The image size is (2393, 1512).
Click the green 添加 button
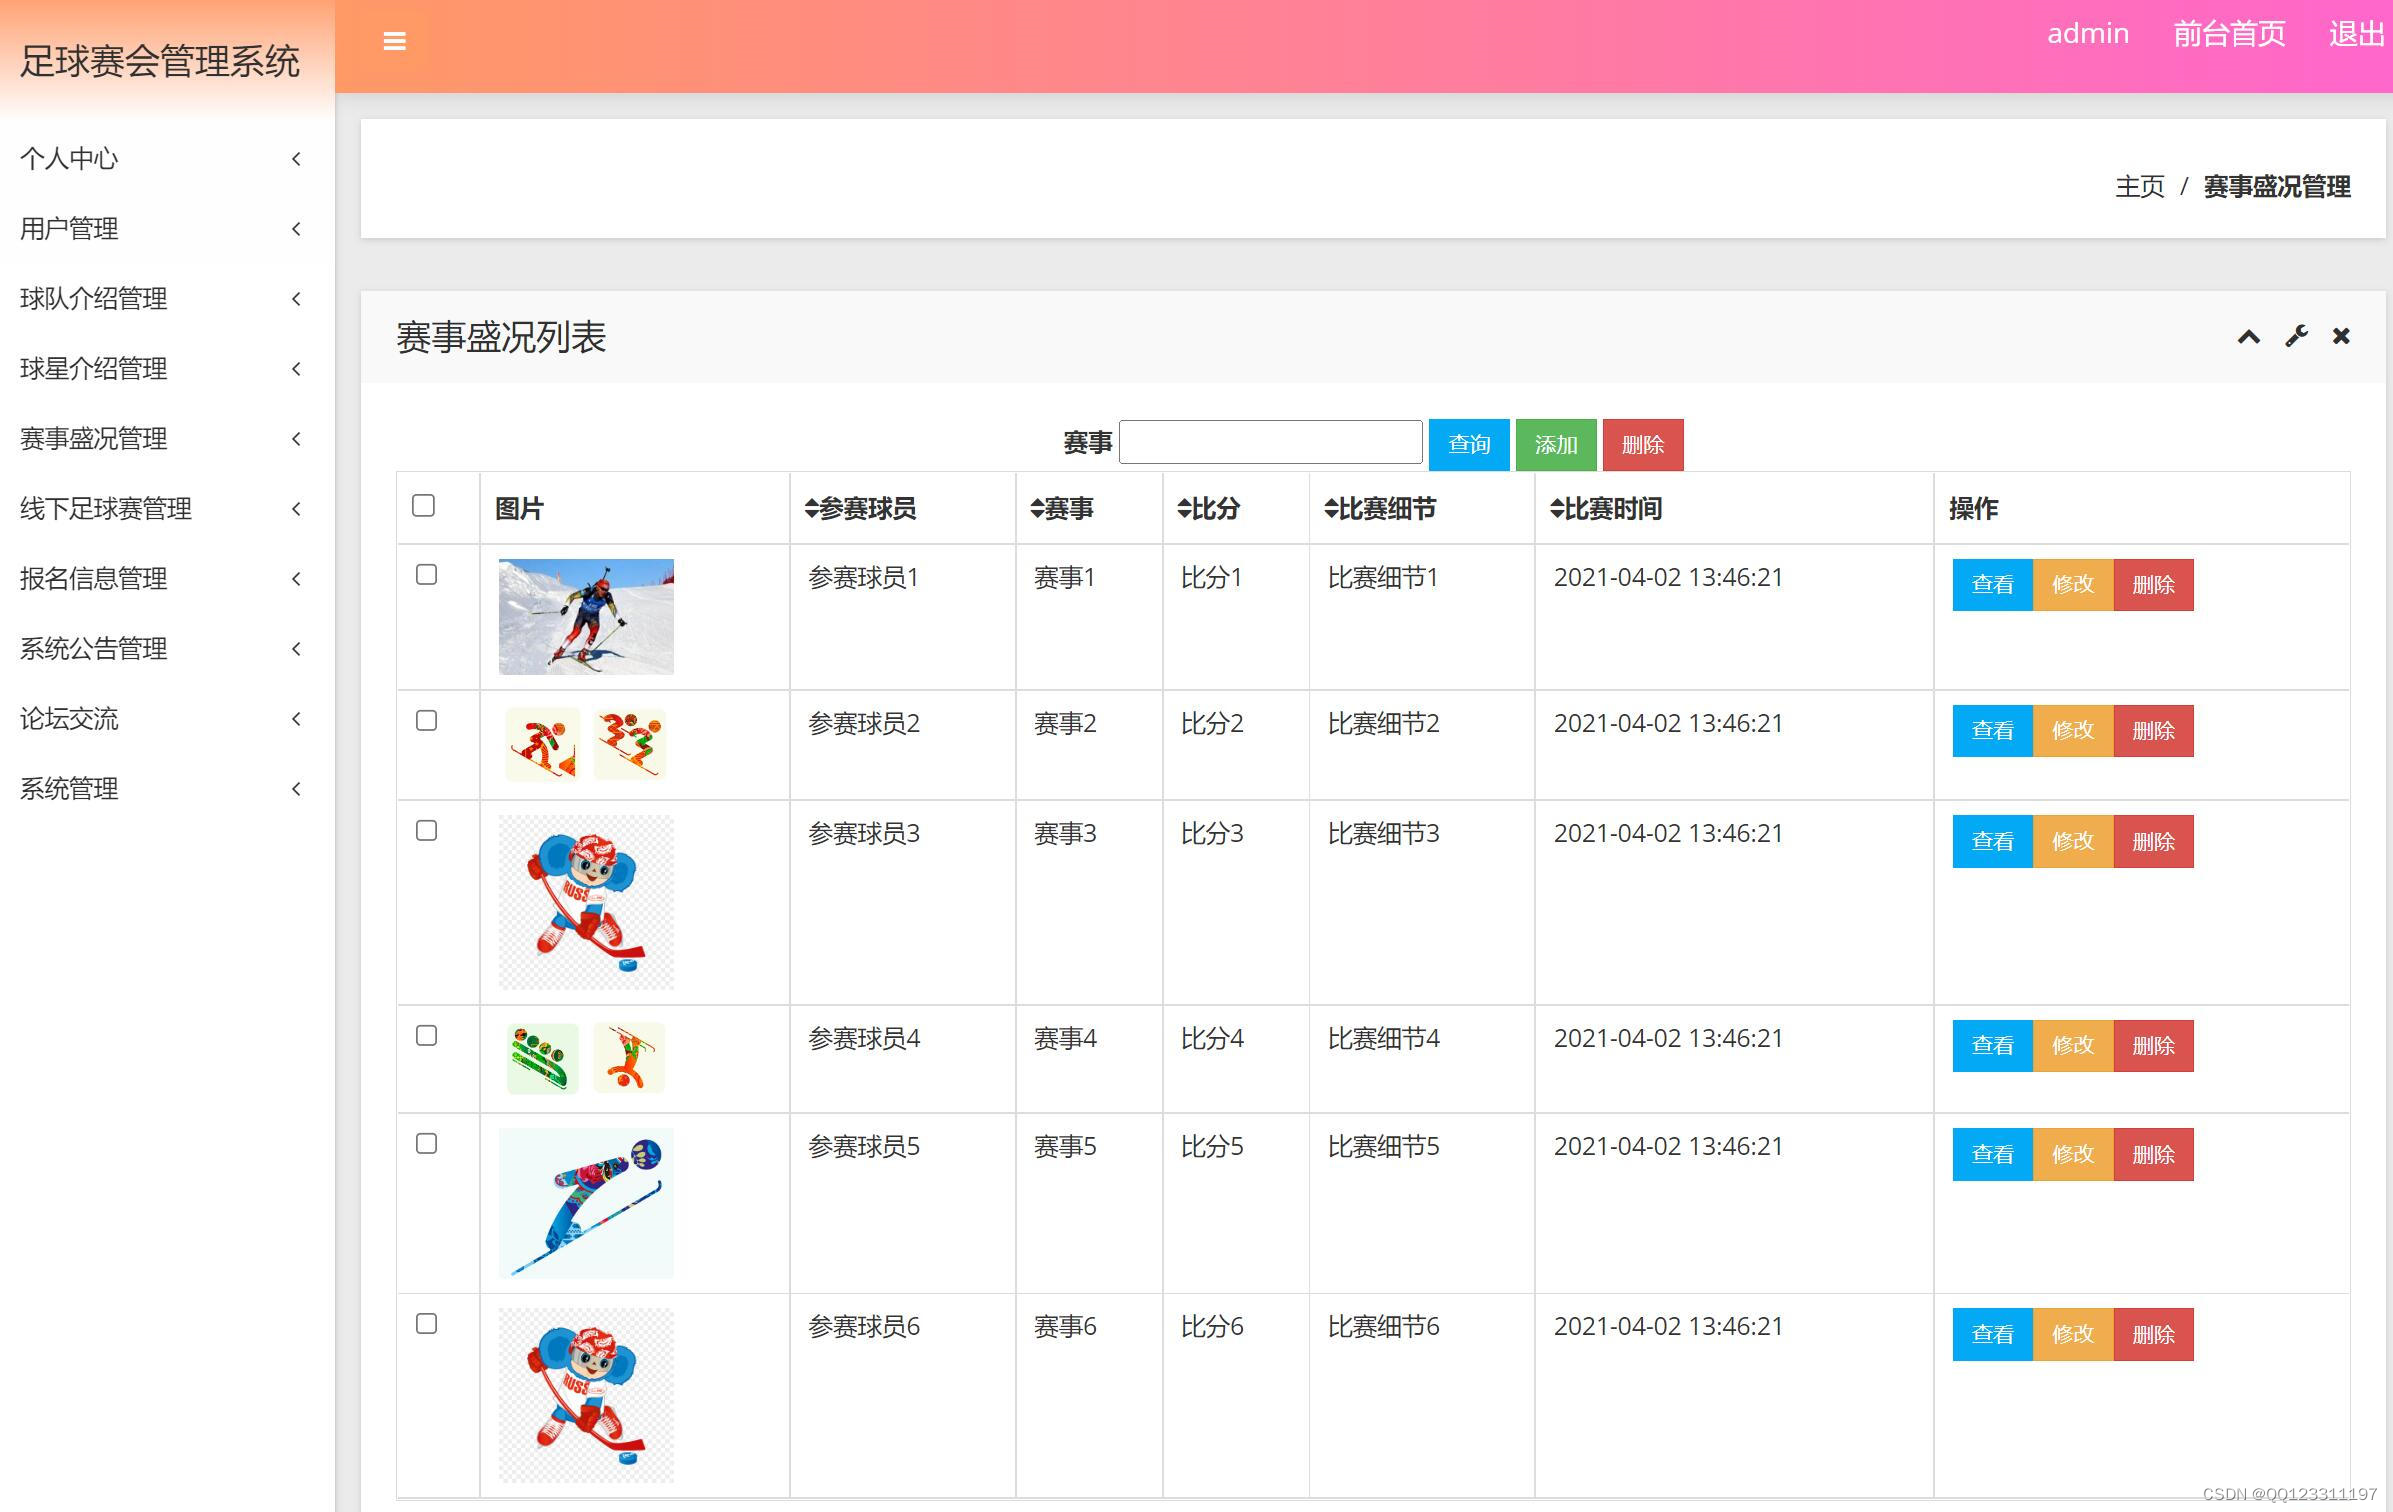coord(1555,444)
